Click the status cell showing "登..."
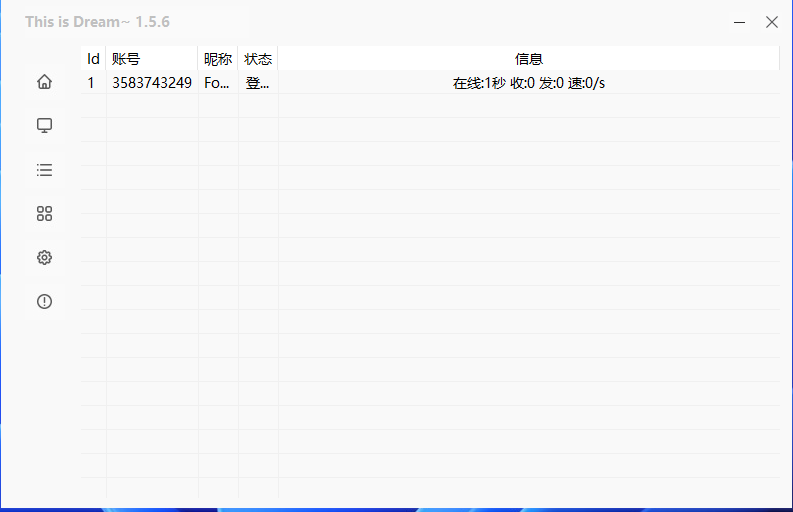 [x=257, y=83]
